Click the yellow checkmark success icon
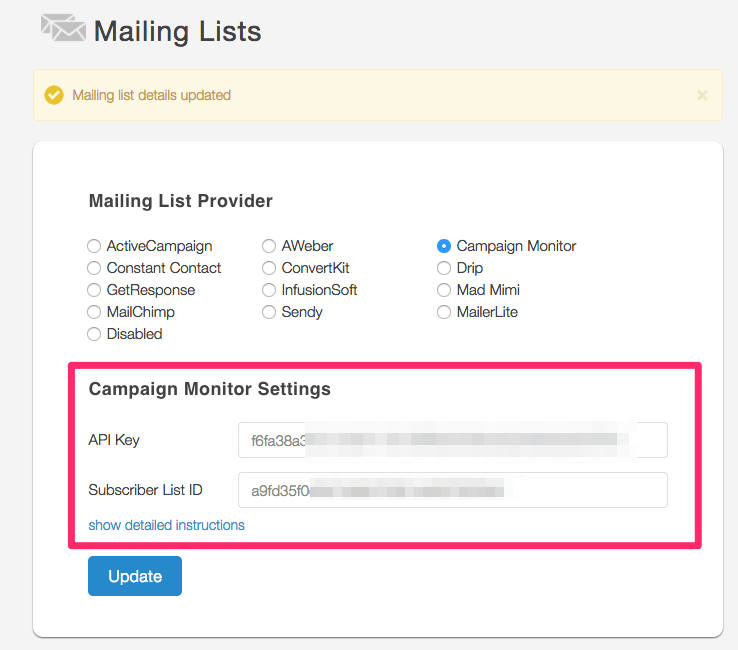This screenshot has height=650, width=738. [54, 95]
